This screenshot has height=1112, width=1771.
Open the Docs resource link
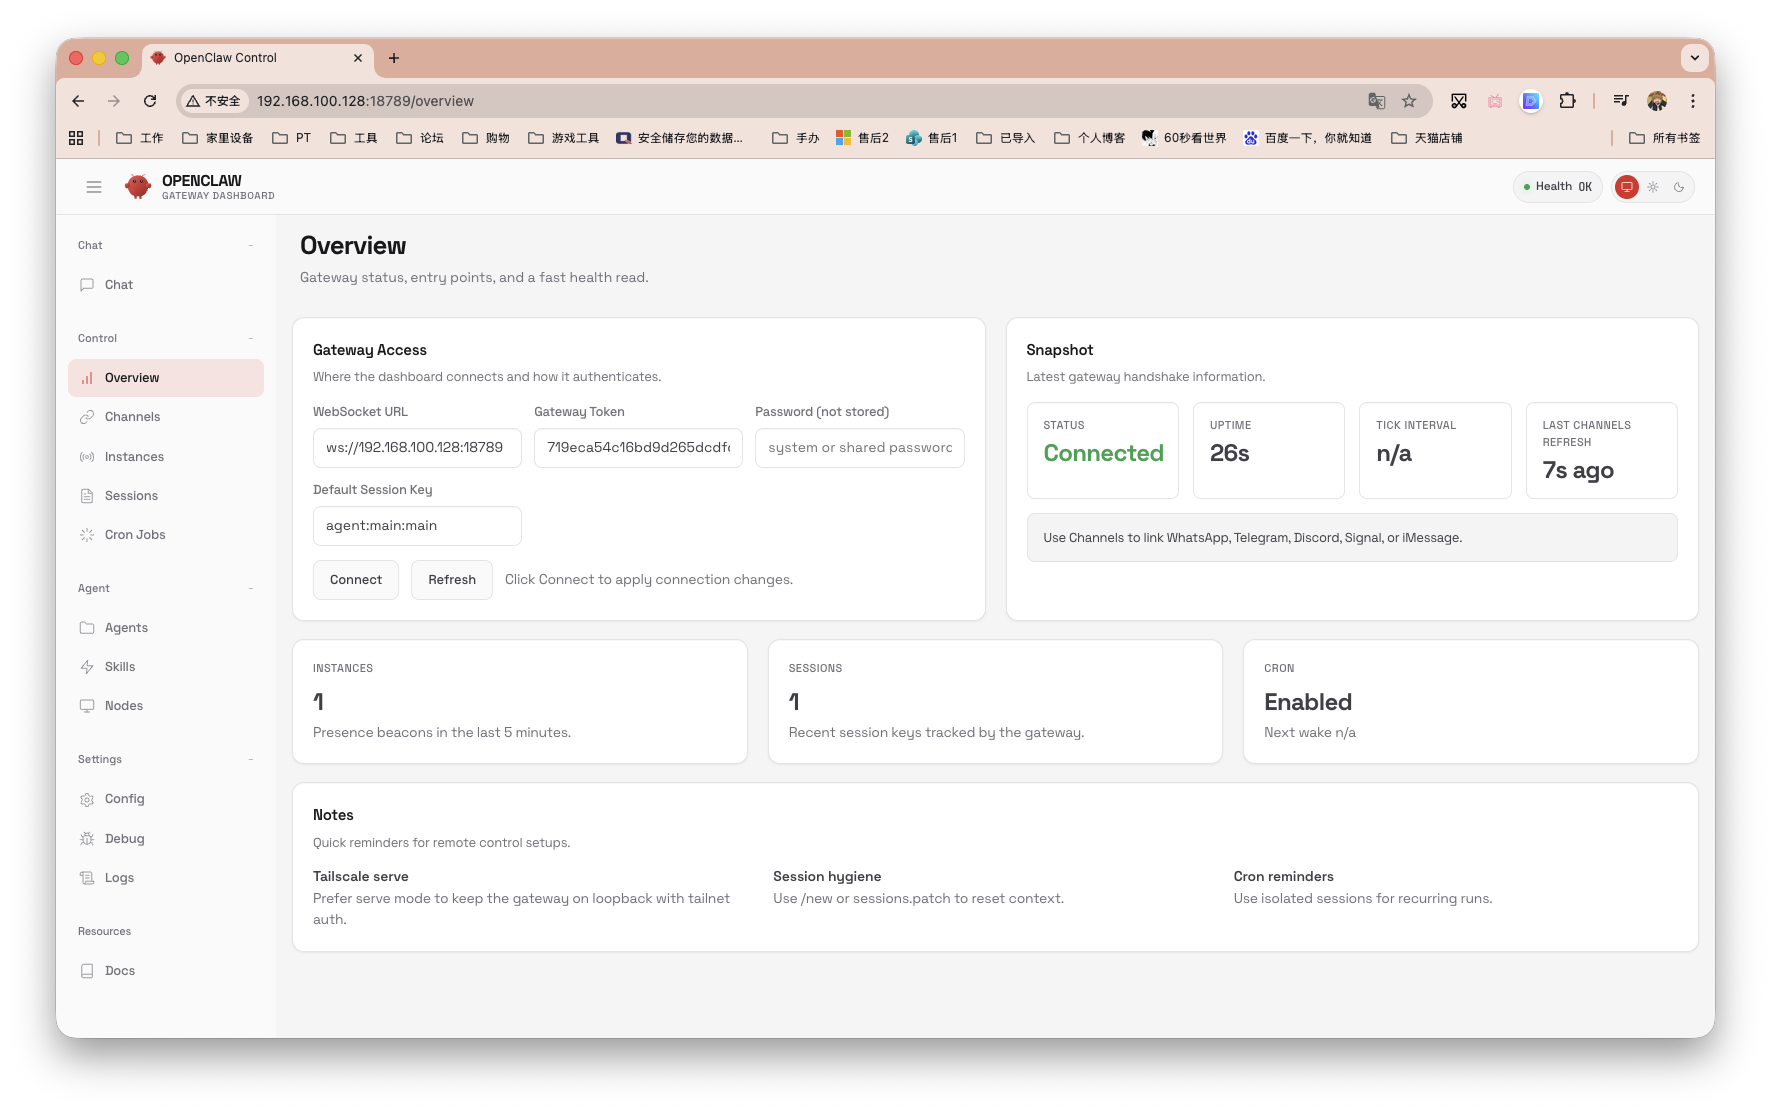point(120,971)
